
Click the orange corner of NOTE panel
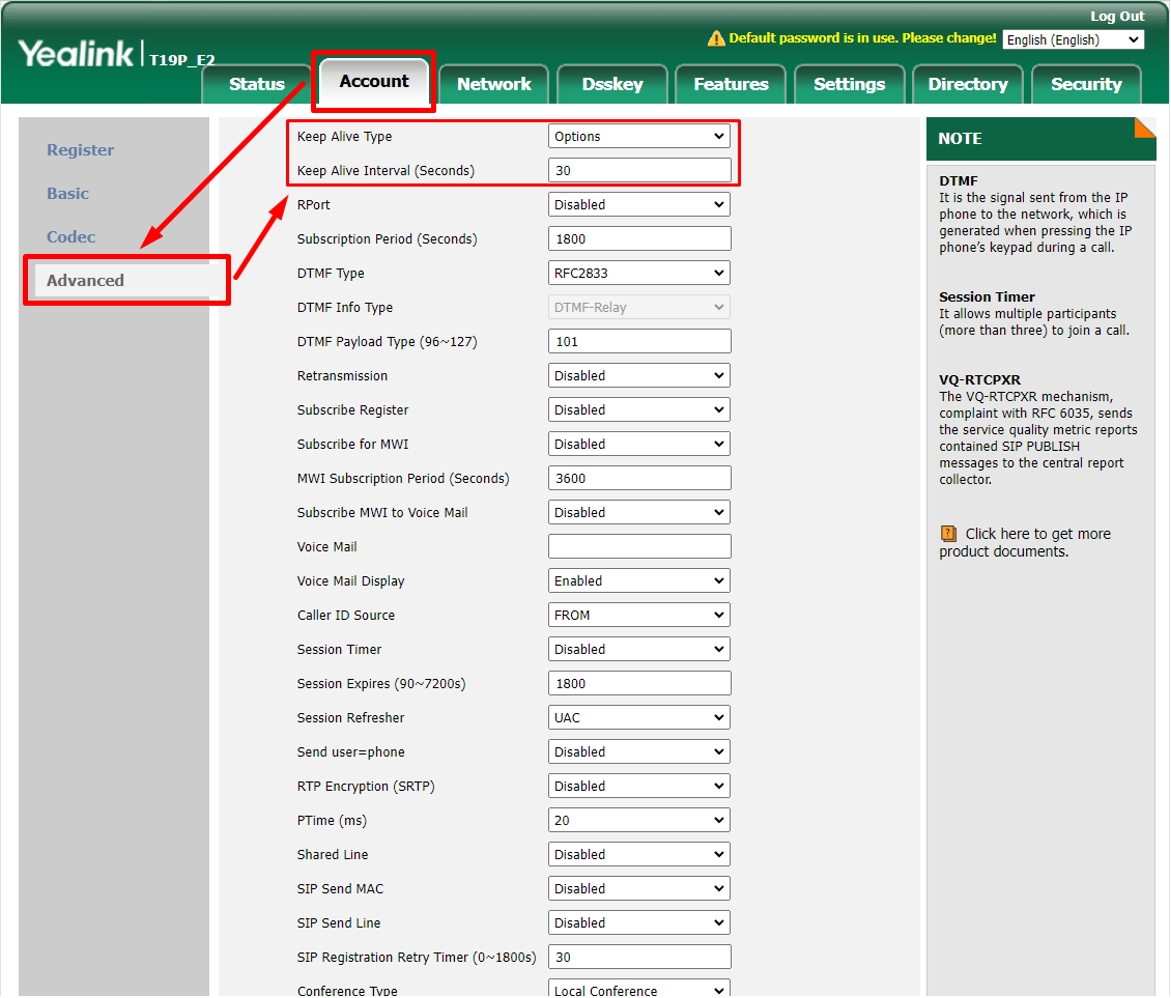pos(1145,127)
